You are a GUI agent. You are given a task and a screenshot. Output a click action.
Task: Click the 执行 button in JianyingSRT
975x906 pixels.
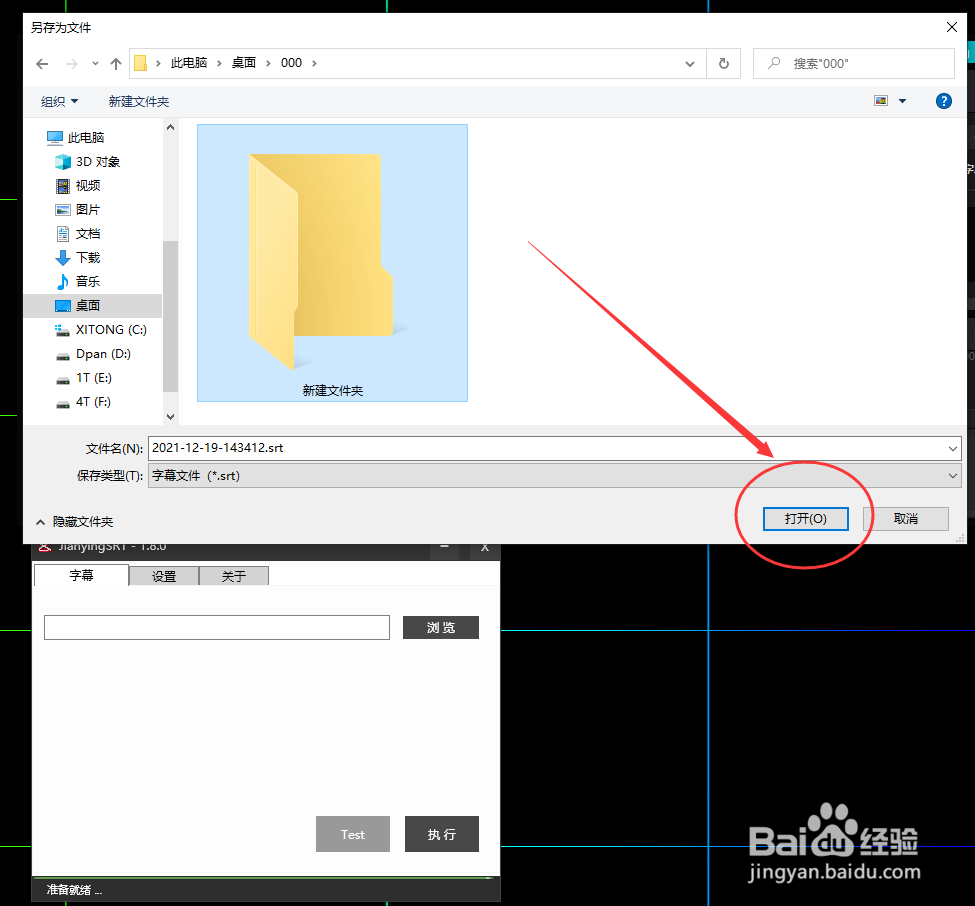pos(441,834)
